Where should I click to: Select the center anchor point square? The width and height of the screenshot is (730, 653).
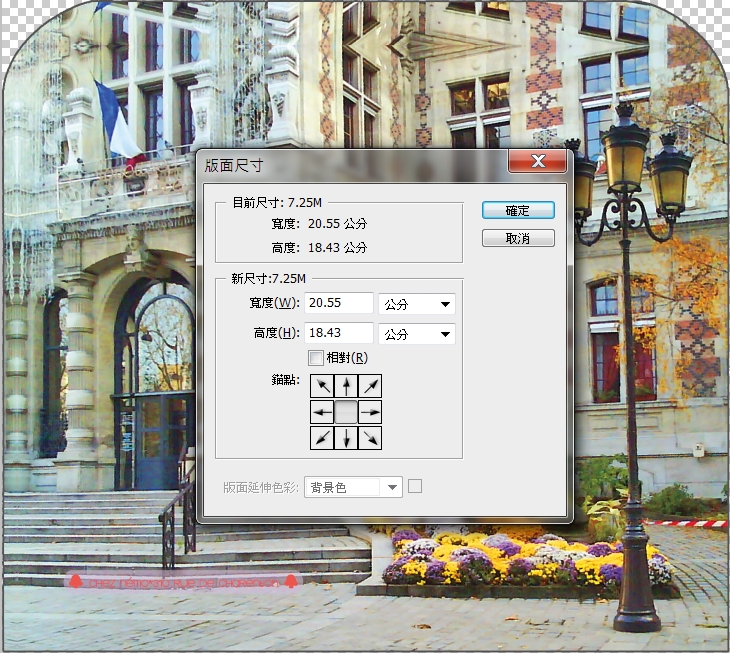(x=346, y=411)
